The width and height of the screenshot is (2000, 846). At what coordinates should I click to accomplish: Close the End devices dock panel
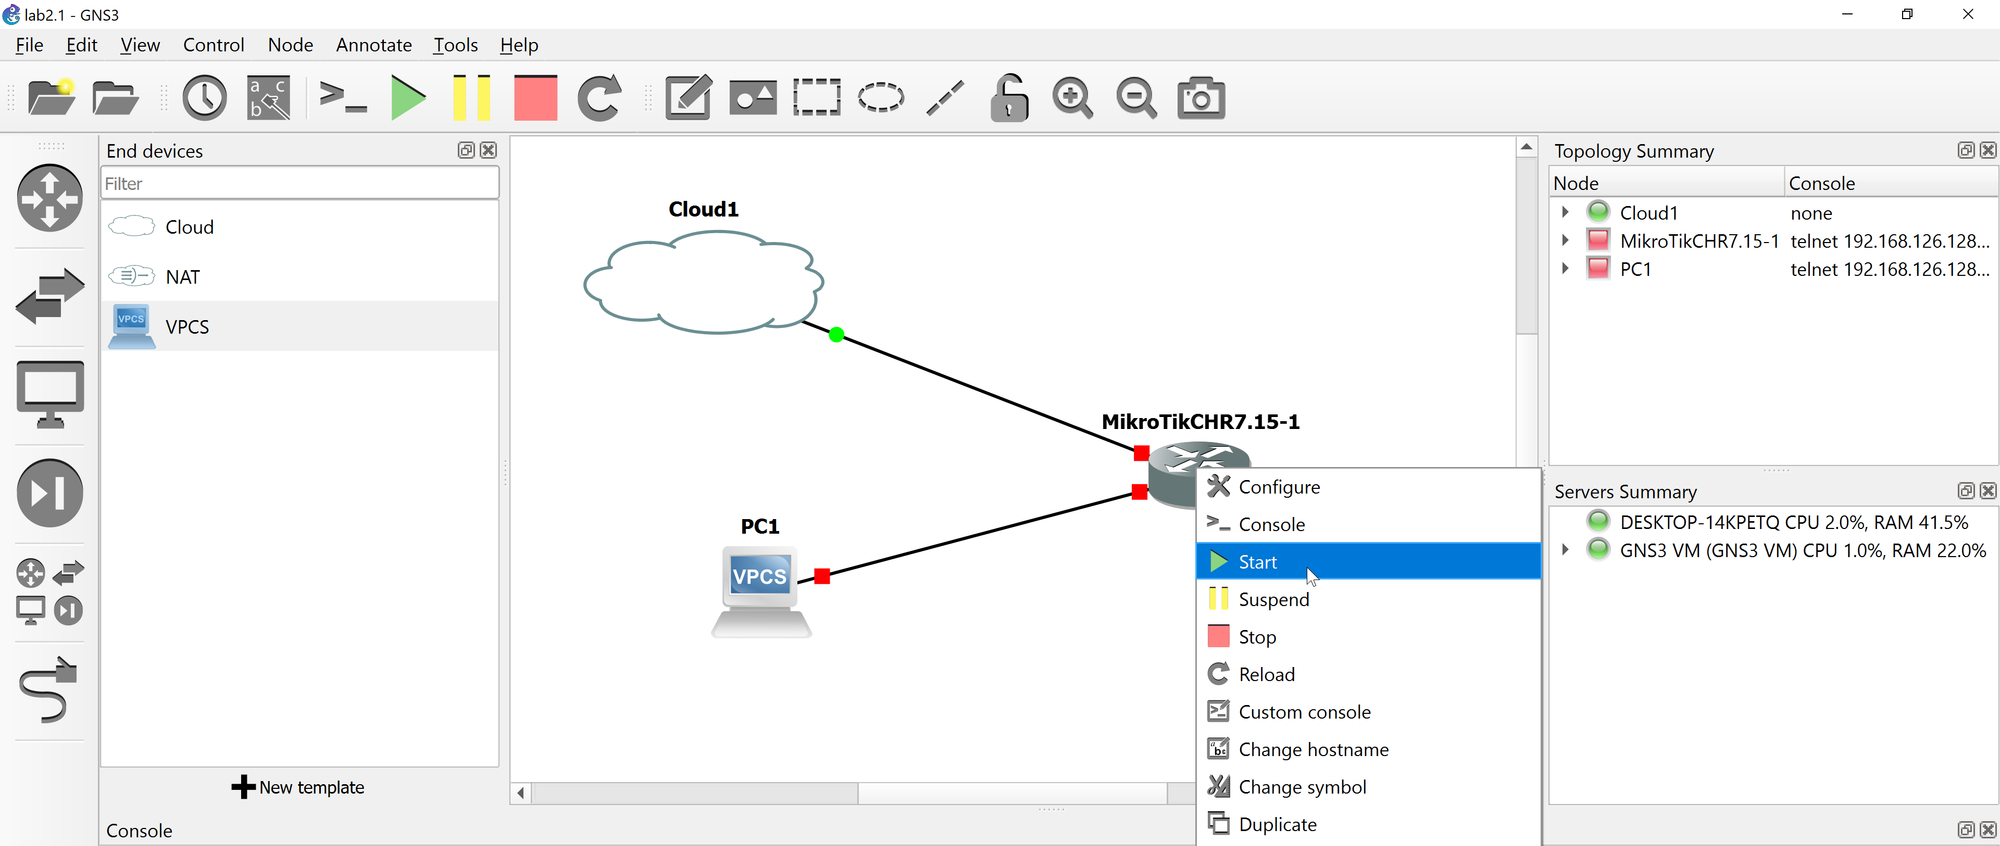pyautogui.click(x=488, y=150)
